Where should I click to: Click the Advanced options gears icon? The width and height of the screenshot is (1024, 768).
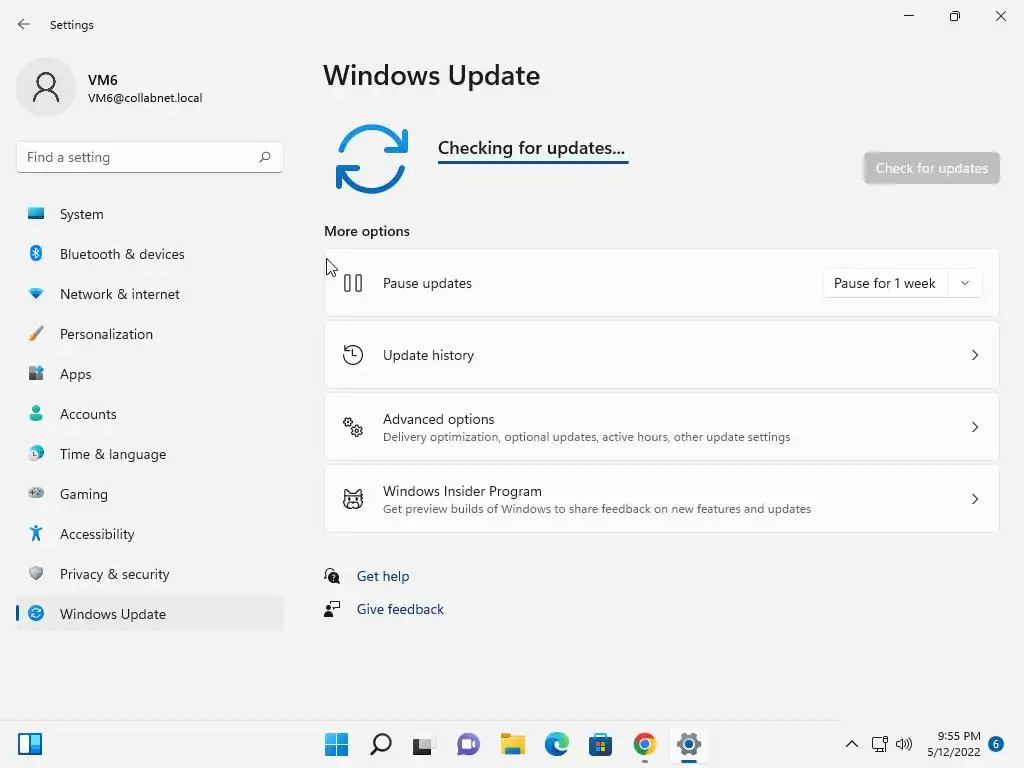coord(353,427)
